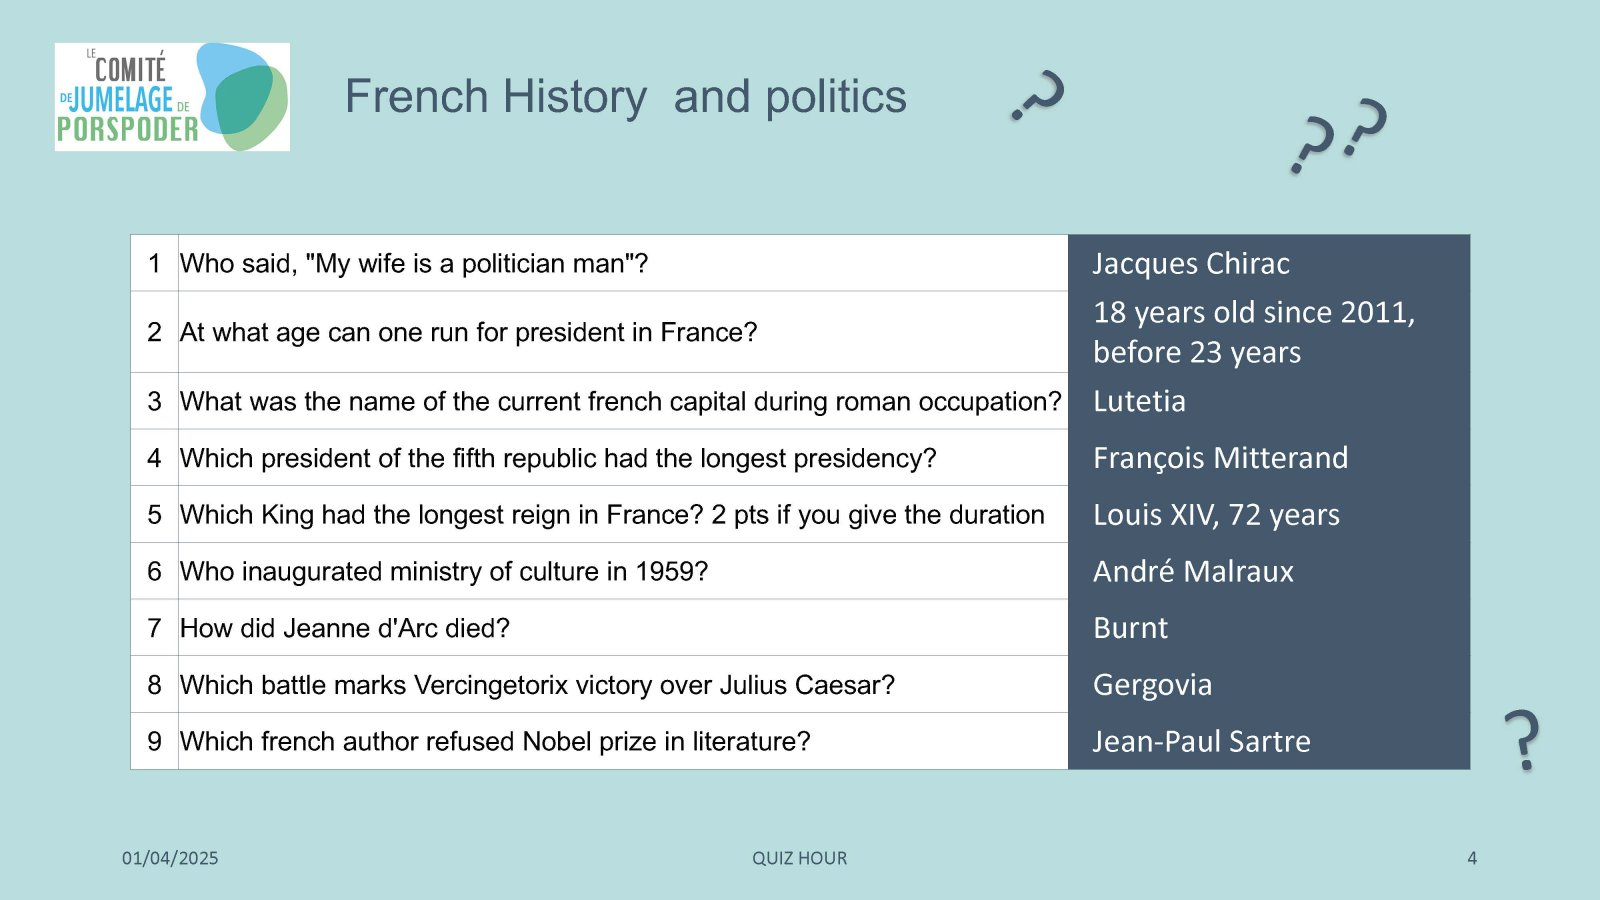This screenshot has height=900, width=1600.
Task: Select the Jeanne d'Arc question row
Action: pos(600,628)
